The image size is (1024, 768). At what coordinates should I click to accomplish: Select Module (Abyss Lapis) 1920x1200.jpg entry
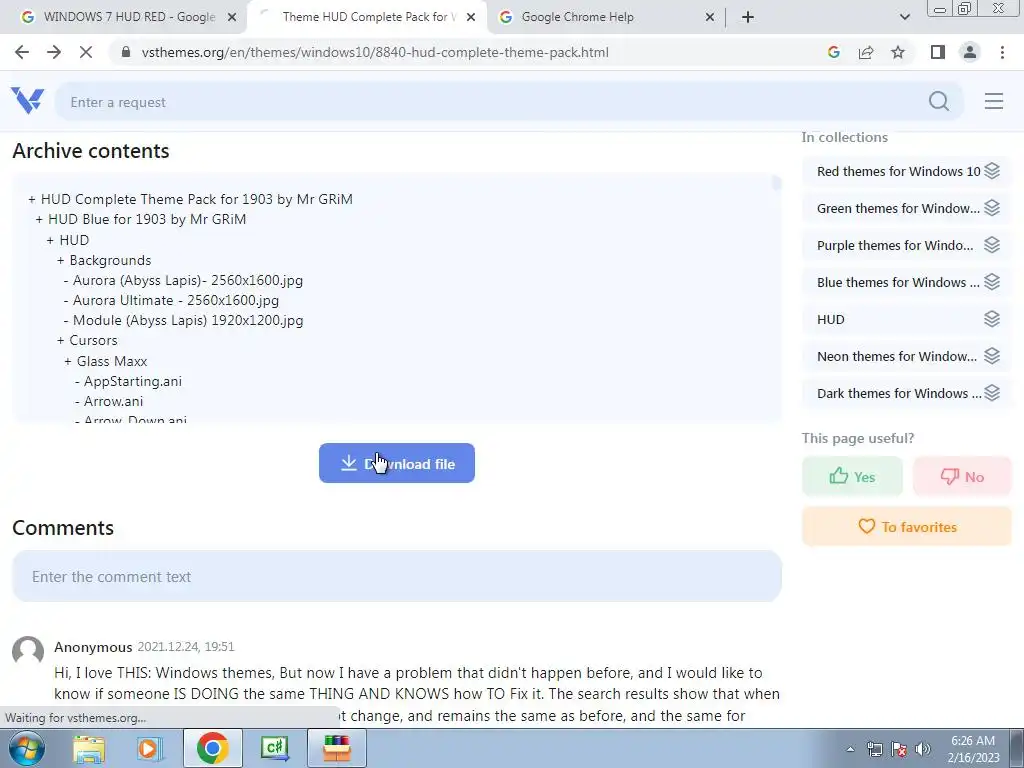188,321
